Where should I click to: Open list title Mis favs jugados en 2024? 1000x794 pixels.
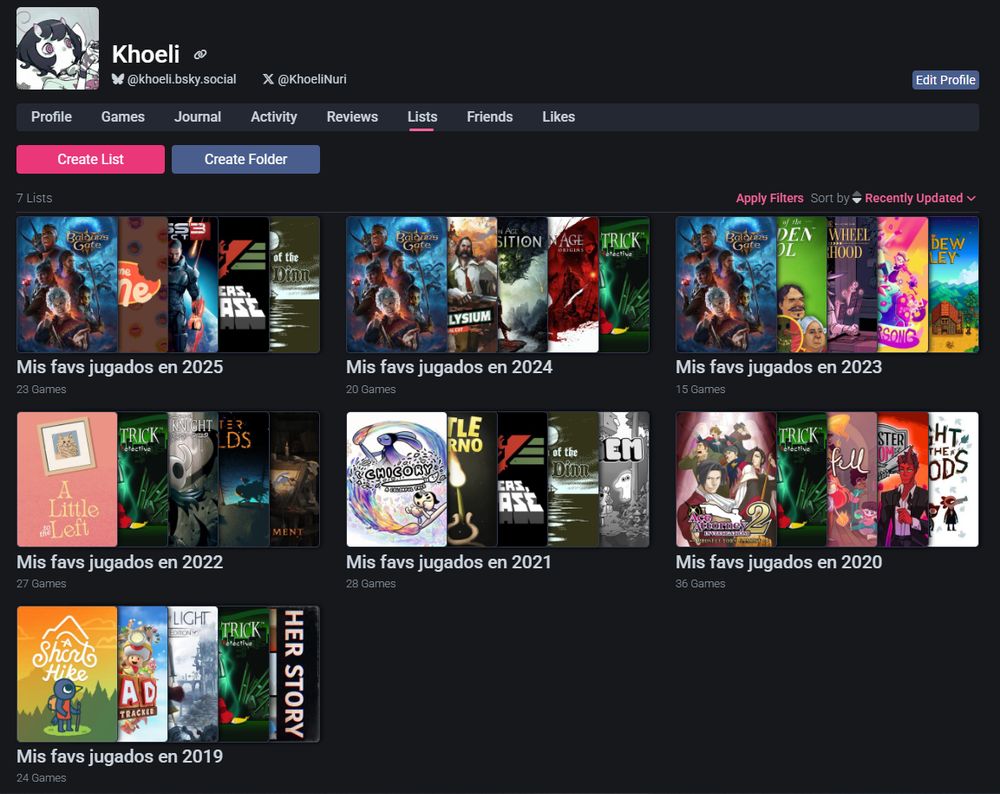449,367
